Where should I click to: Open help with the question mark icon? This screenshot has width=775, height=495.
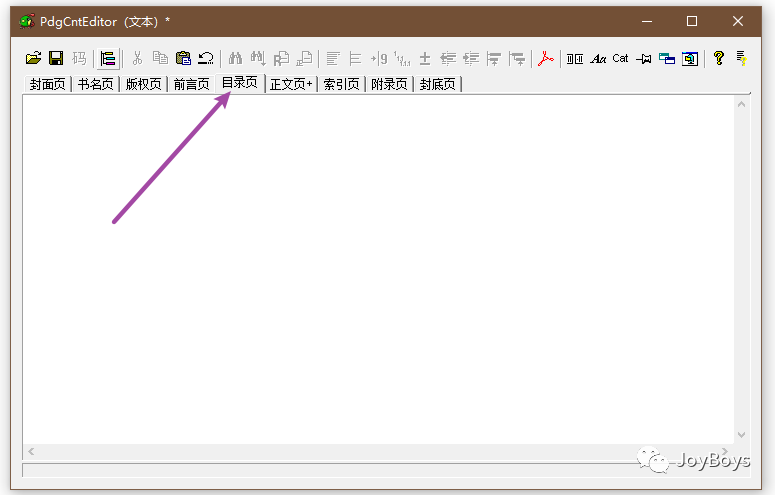pyautogui.click(x=719, y=58)
